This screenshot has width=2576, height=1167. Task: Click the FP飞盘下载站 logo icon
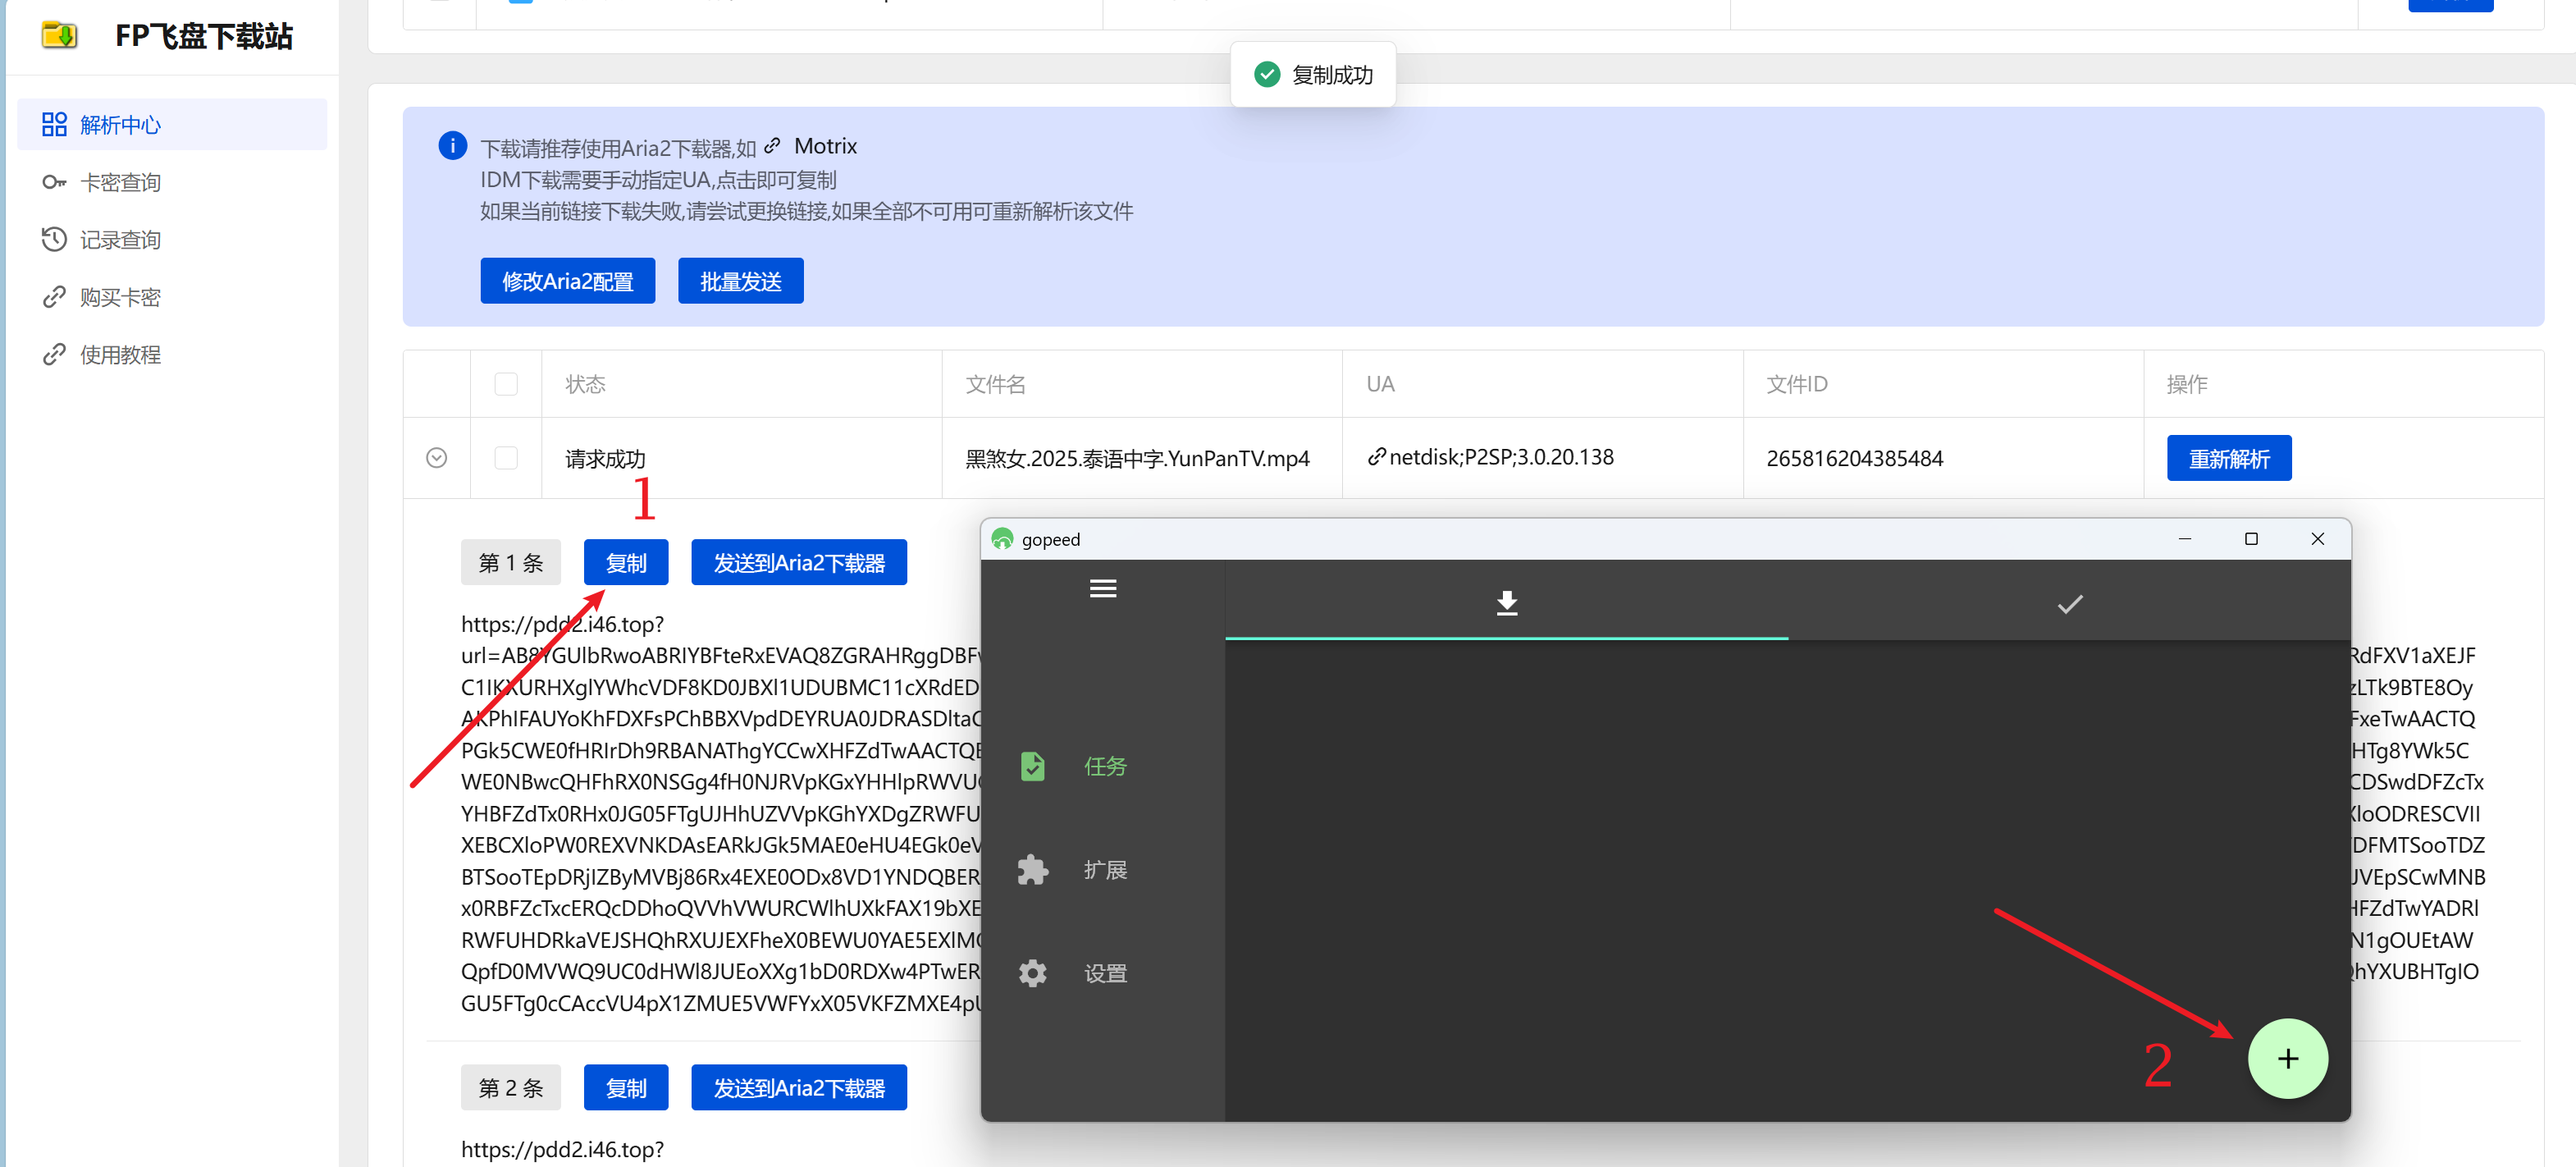pos(59,36)
